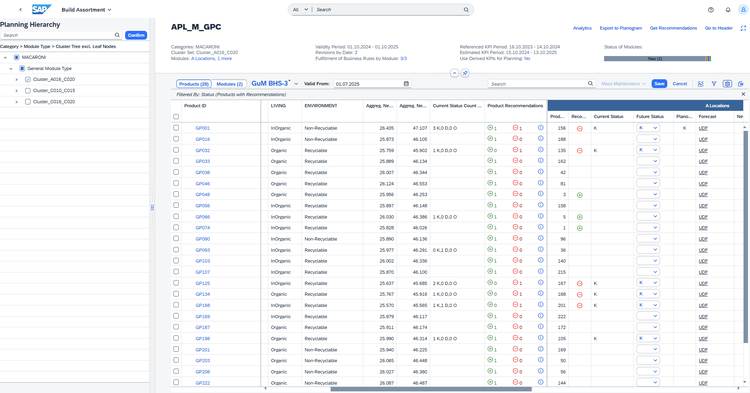Select the GP080 row checkbox
This screenshot has height=393, width=750.
176,239
